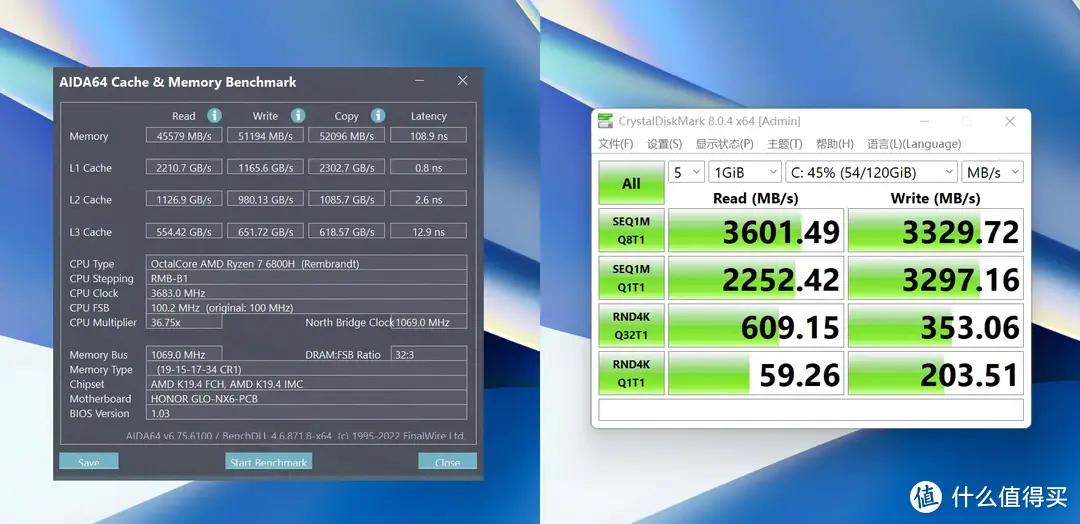The height and width of the screenshot is (524, 1080).
Task: Click the CPU FSB value 100.2 MHz
Action: click(x=307, y=307)
